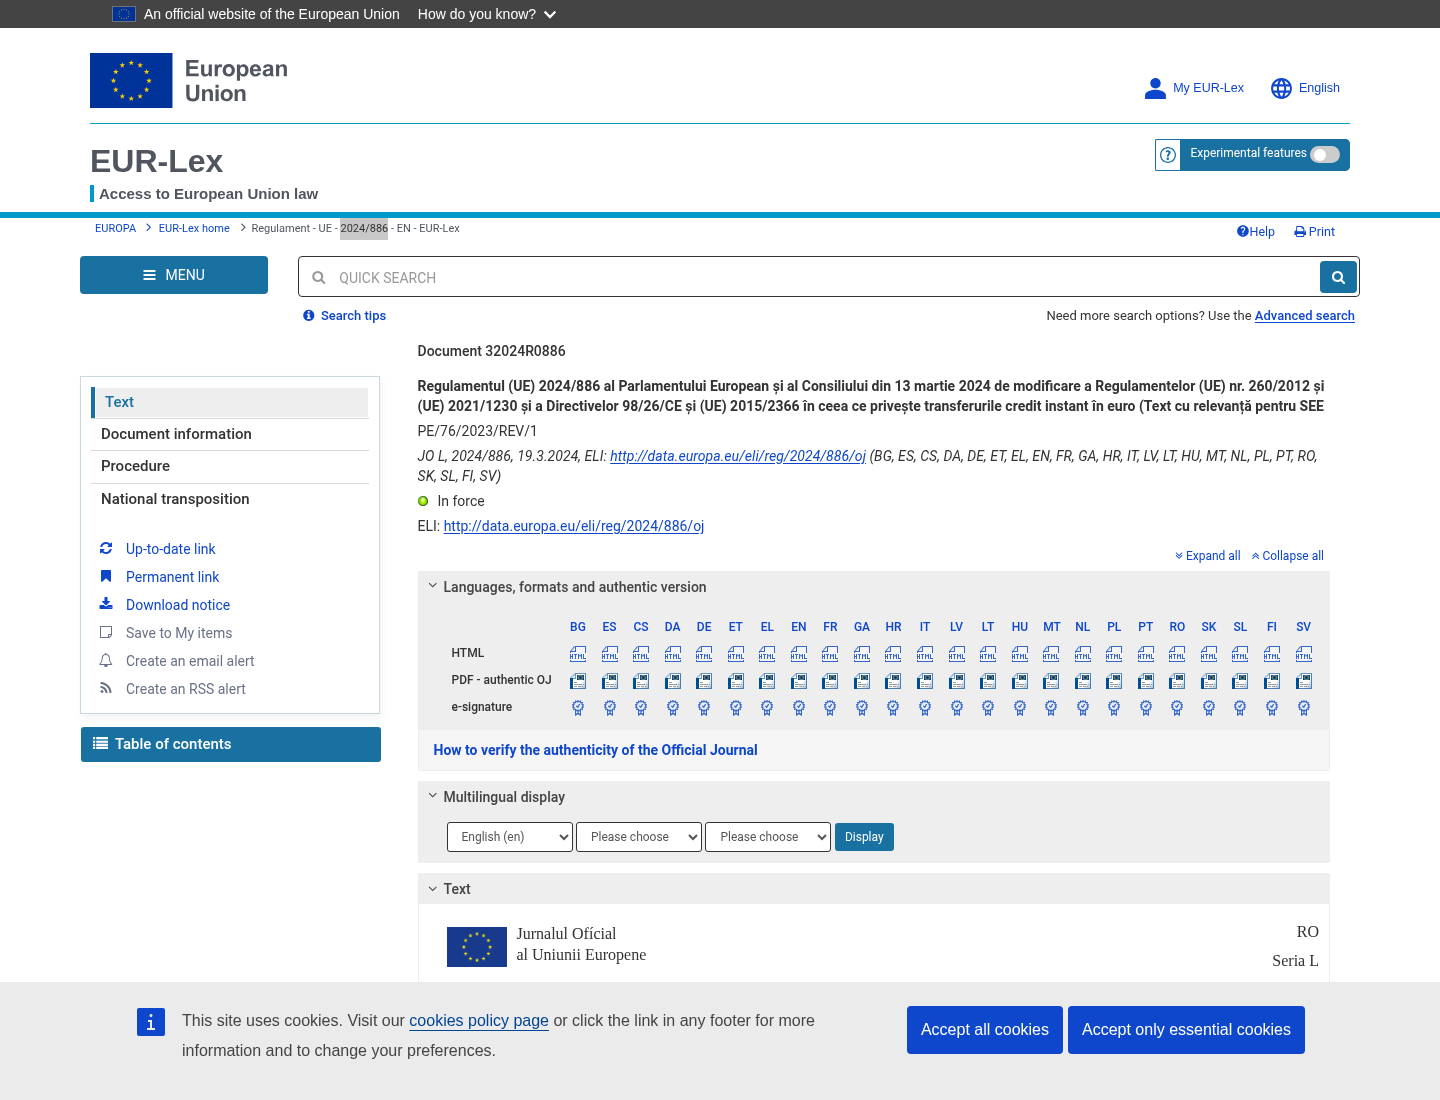Screen dimensions: 1440x1100
Task: Open the e-signature for BG
Action: (578, 708)
